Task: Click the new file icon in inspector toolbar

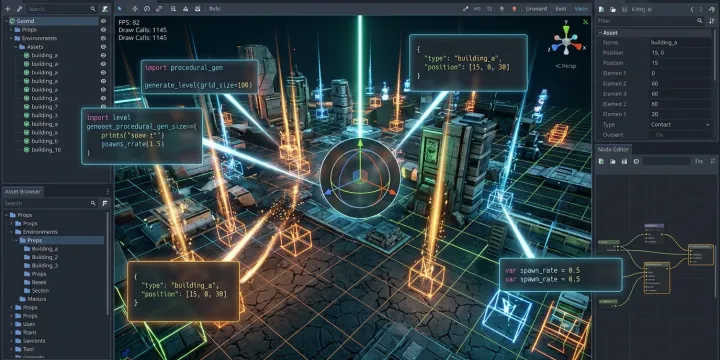Action: pyautogui.click(x=601, y=9)
